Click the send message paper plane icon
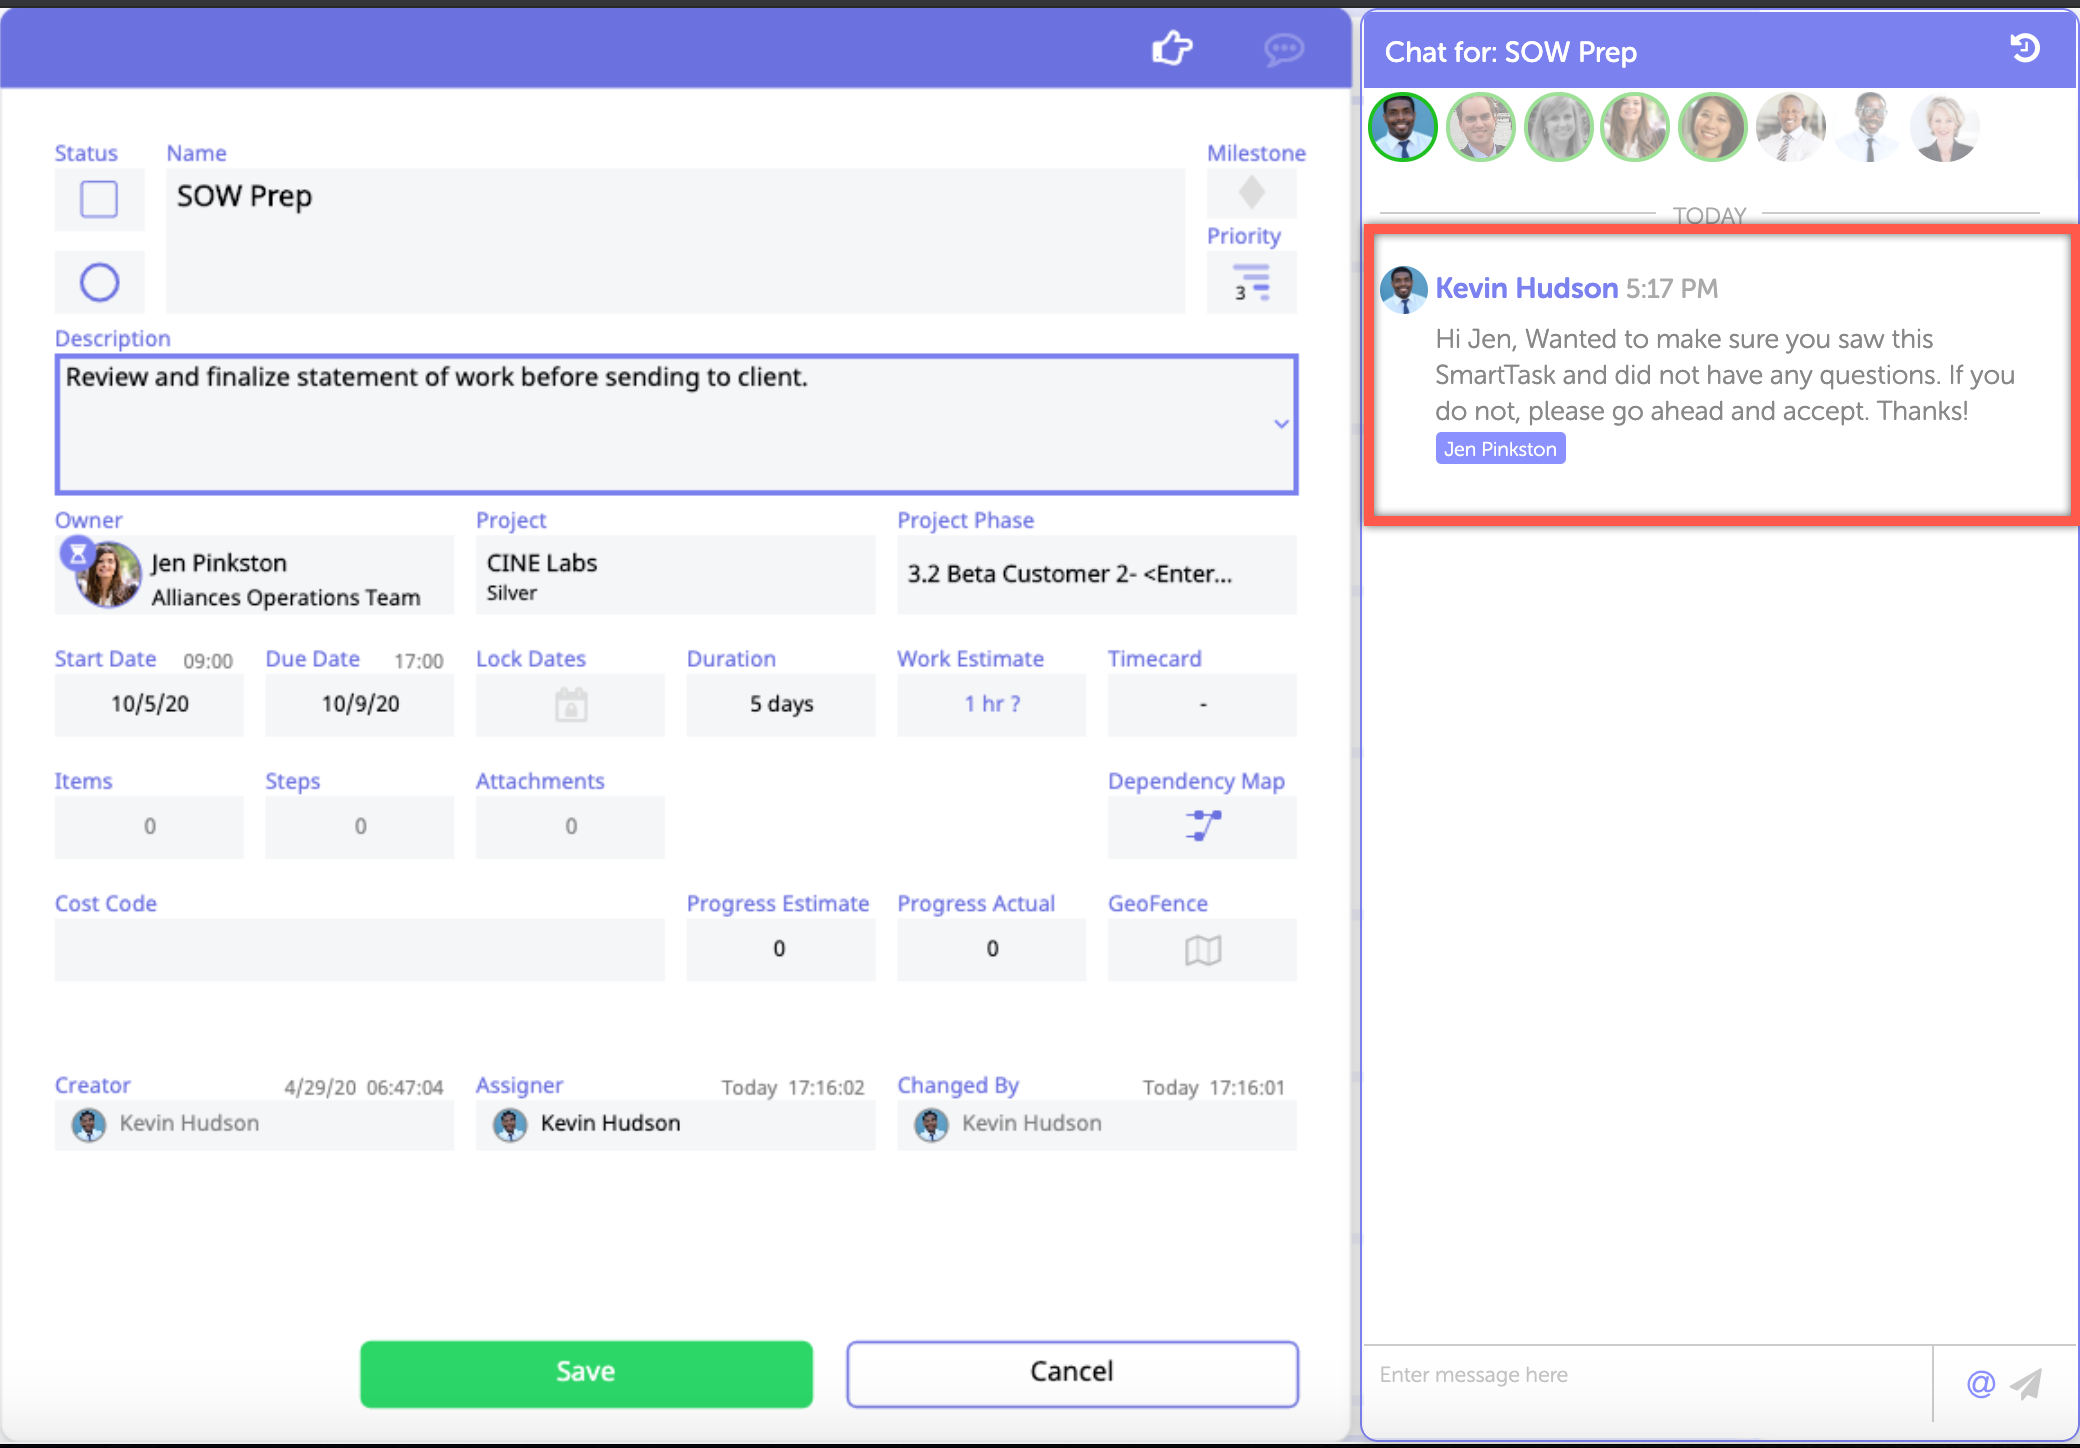2080x1448 pixels. 2027,1383
